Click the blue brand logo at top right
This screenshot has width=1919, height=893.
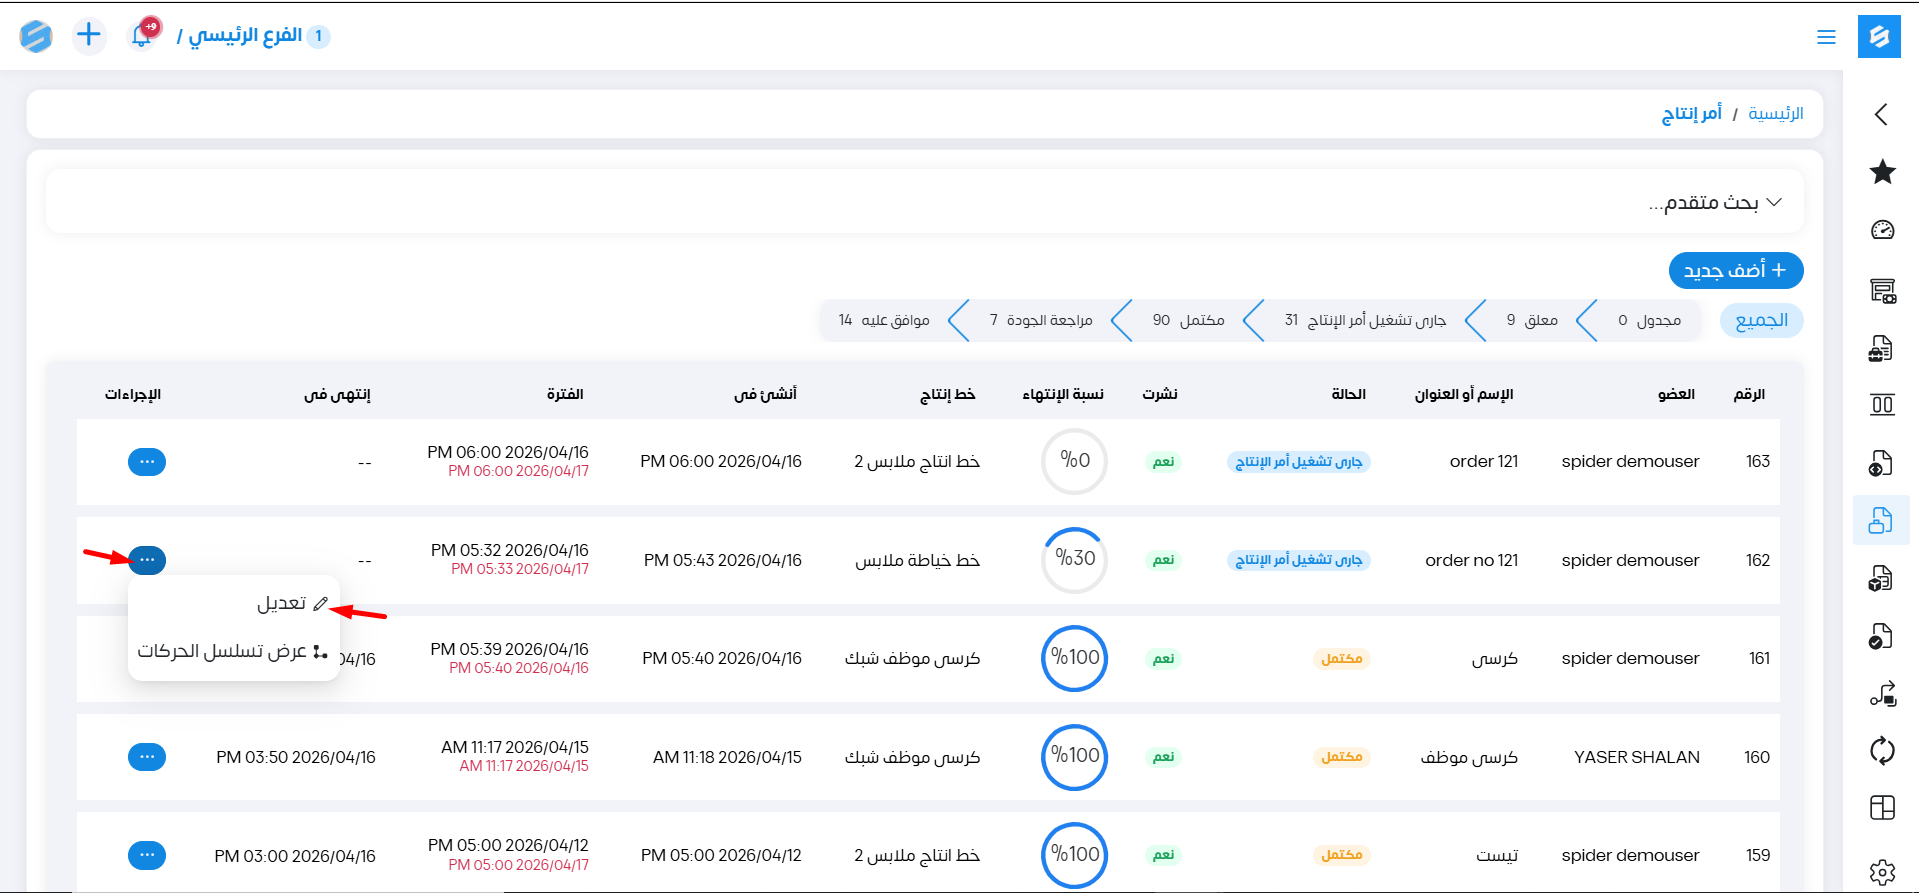[1879, 36]
